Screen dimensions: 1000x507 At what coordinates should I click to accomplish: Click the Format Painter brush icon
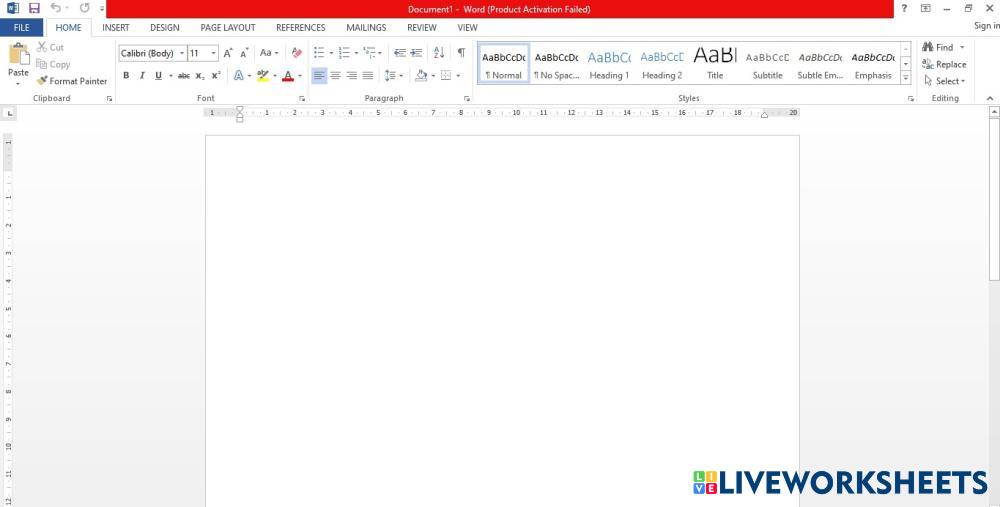(x=42, y=81)
